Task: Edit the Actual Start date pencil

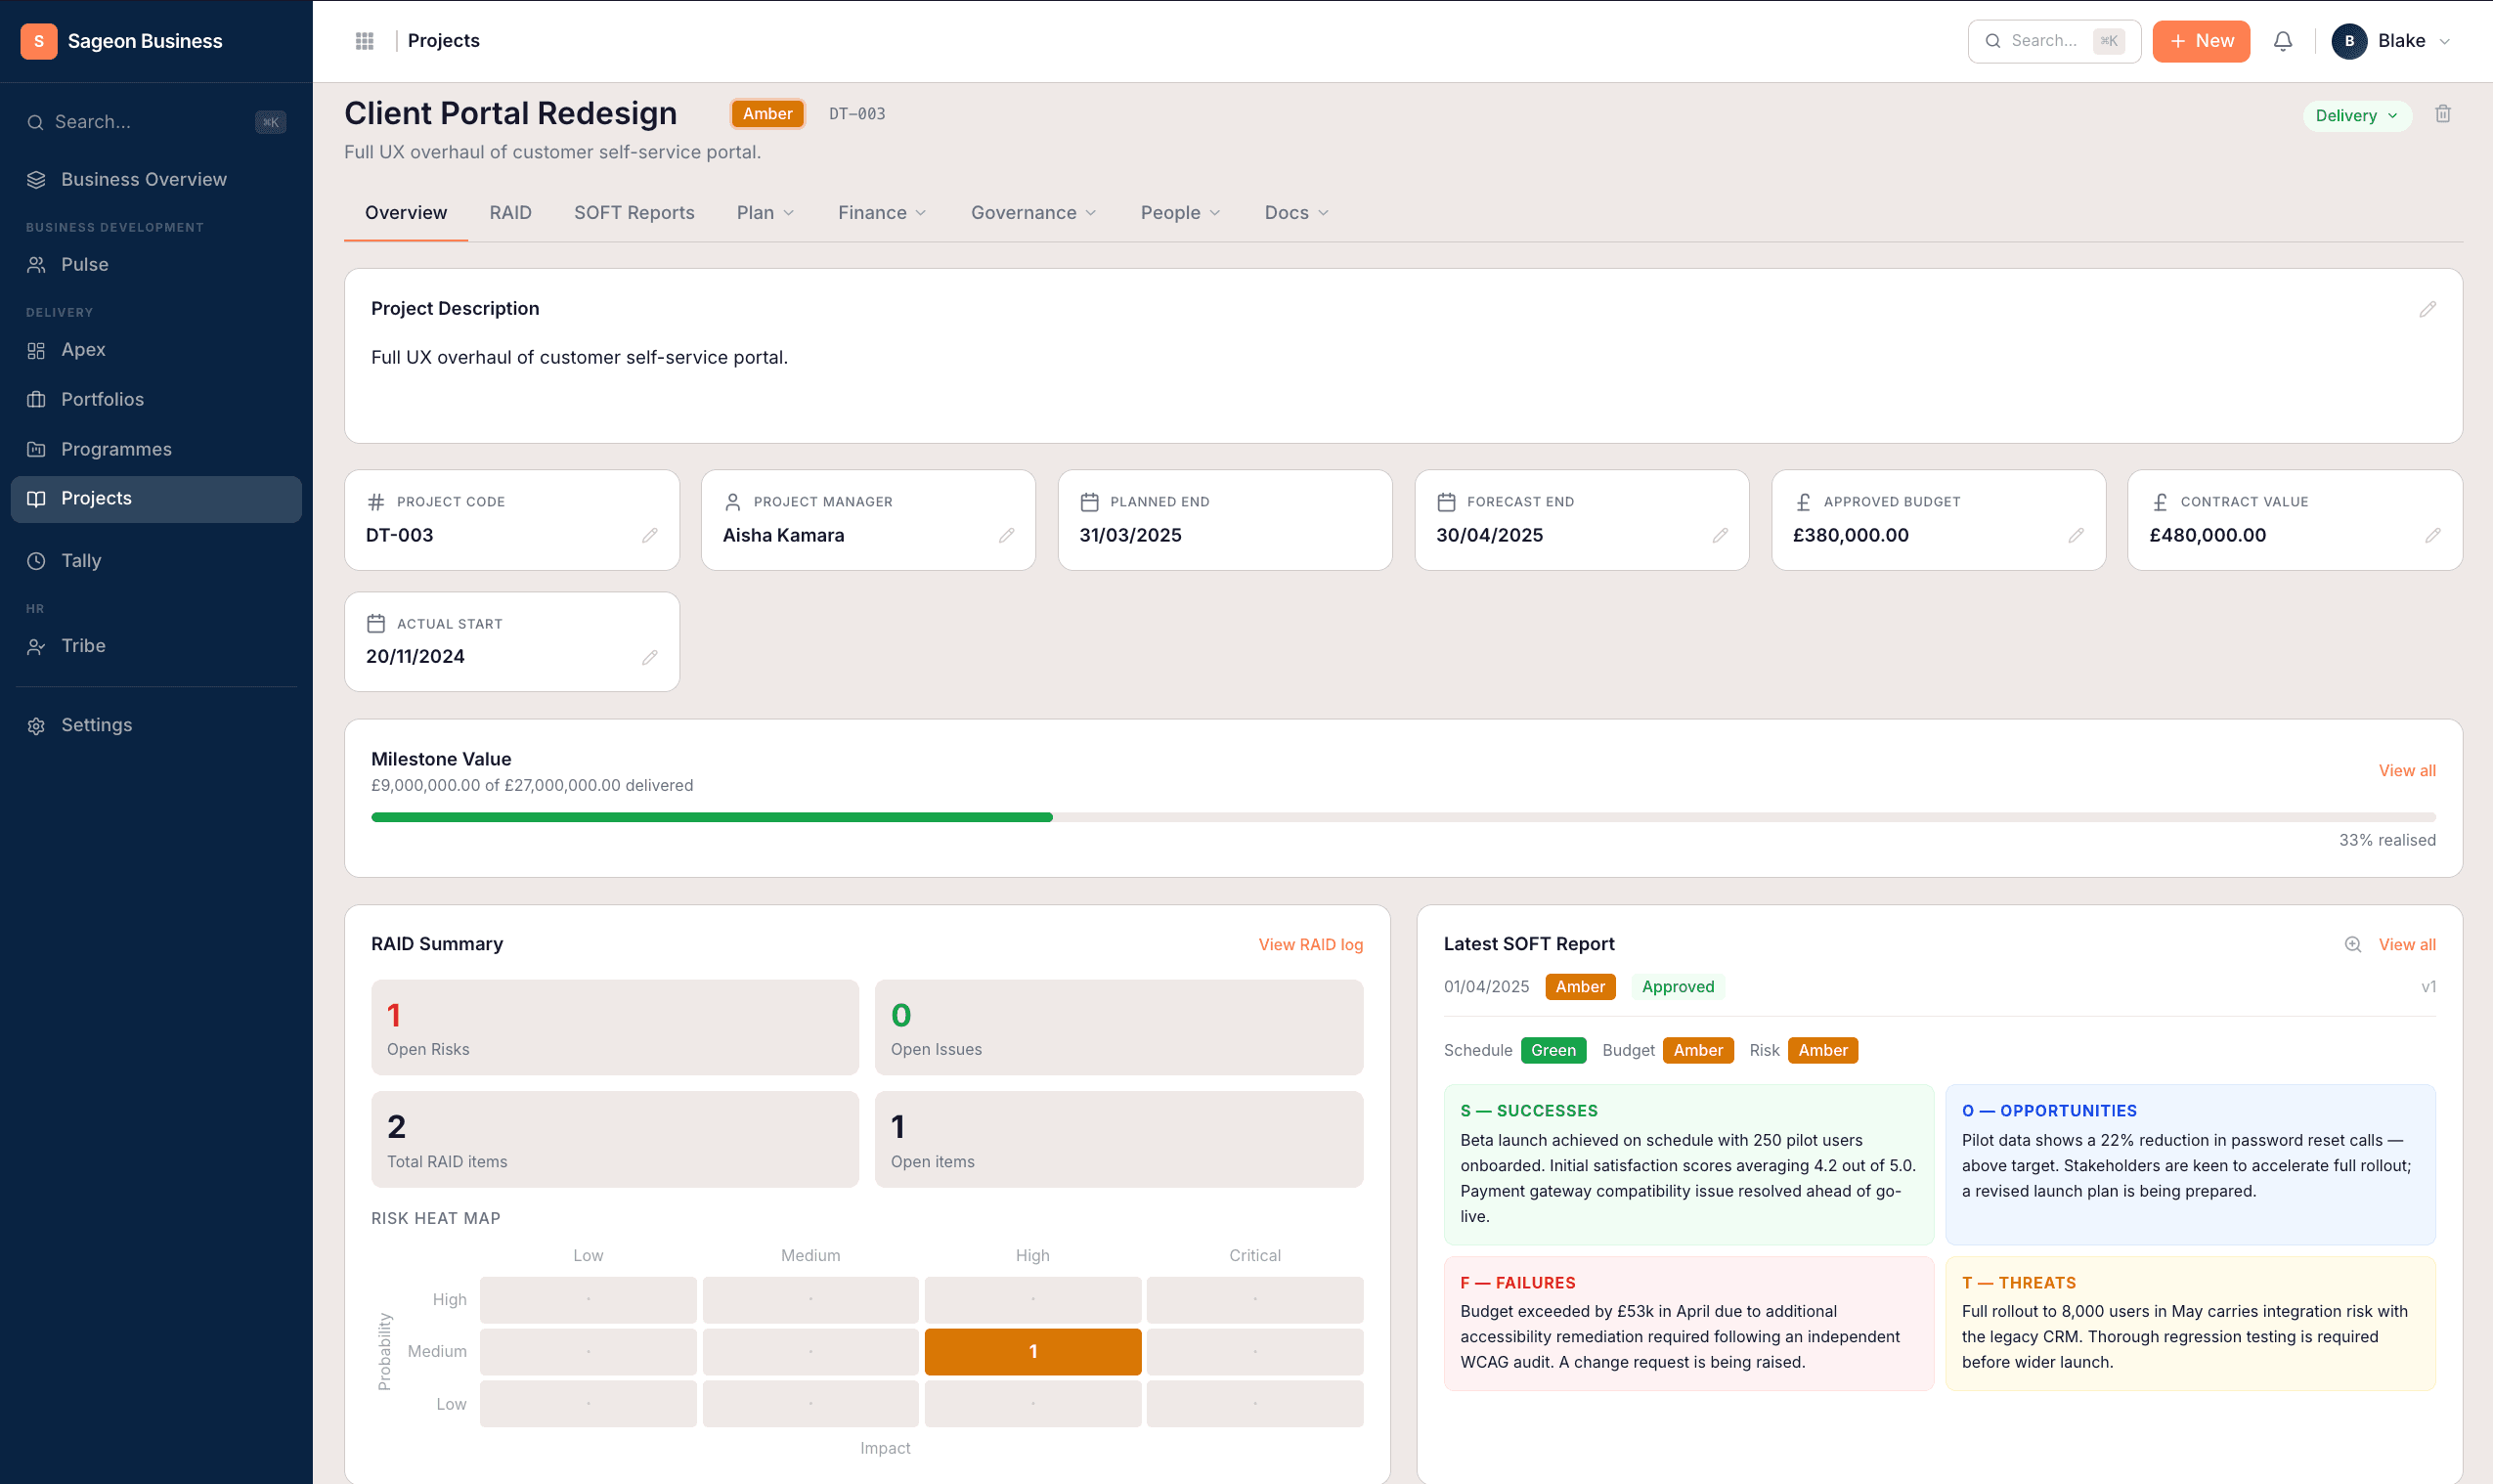Action: [x=649, y=657]
